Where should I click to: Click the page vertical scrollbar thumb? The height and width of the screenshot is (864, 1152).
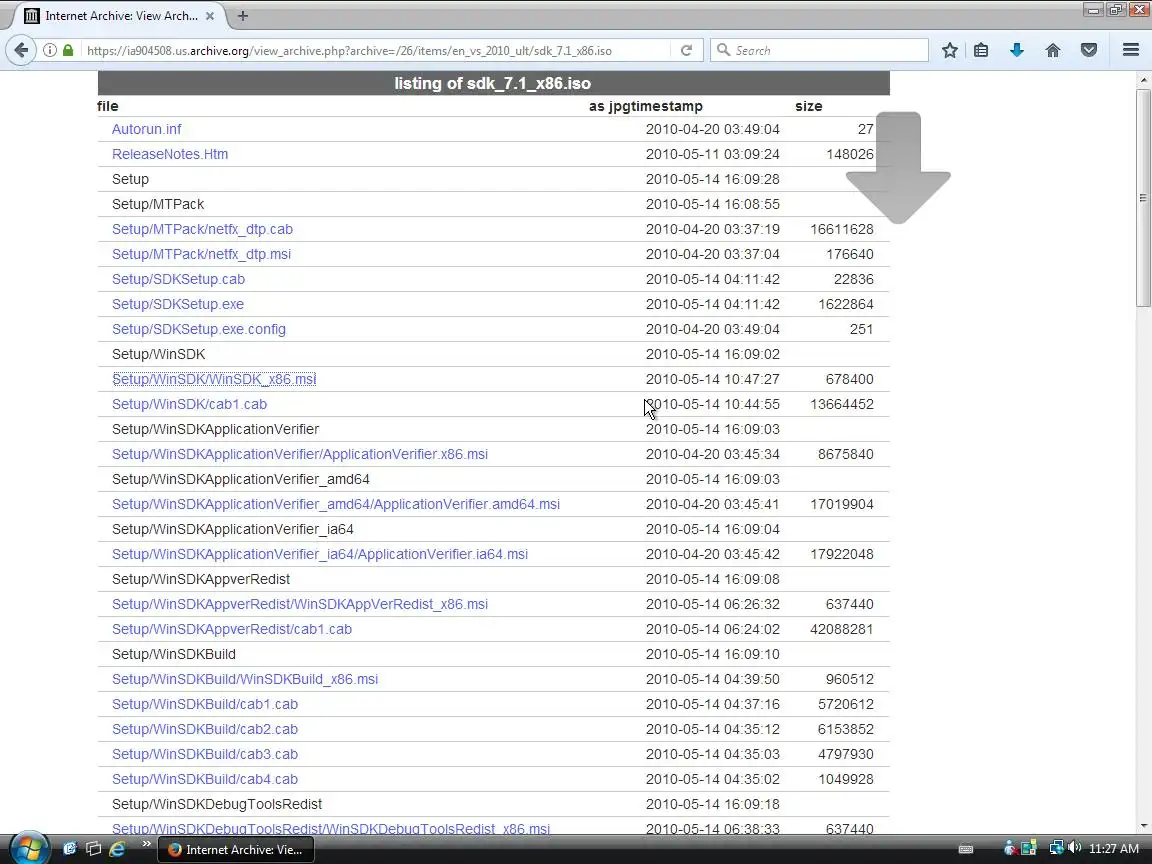(1142, 197)
